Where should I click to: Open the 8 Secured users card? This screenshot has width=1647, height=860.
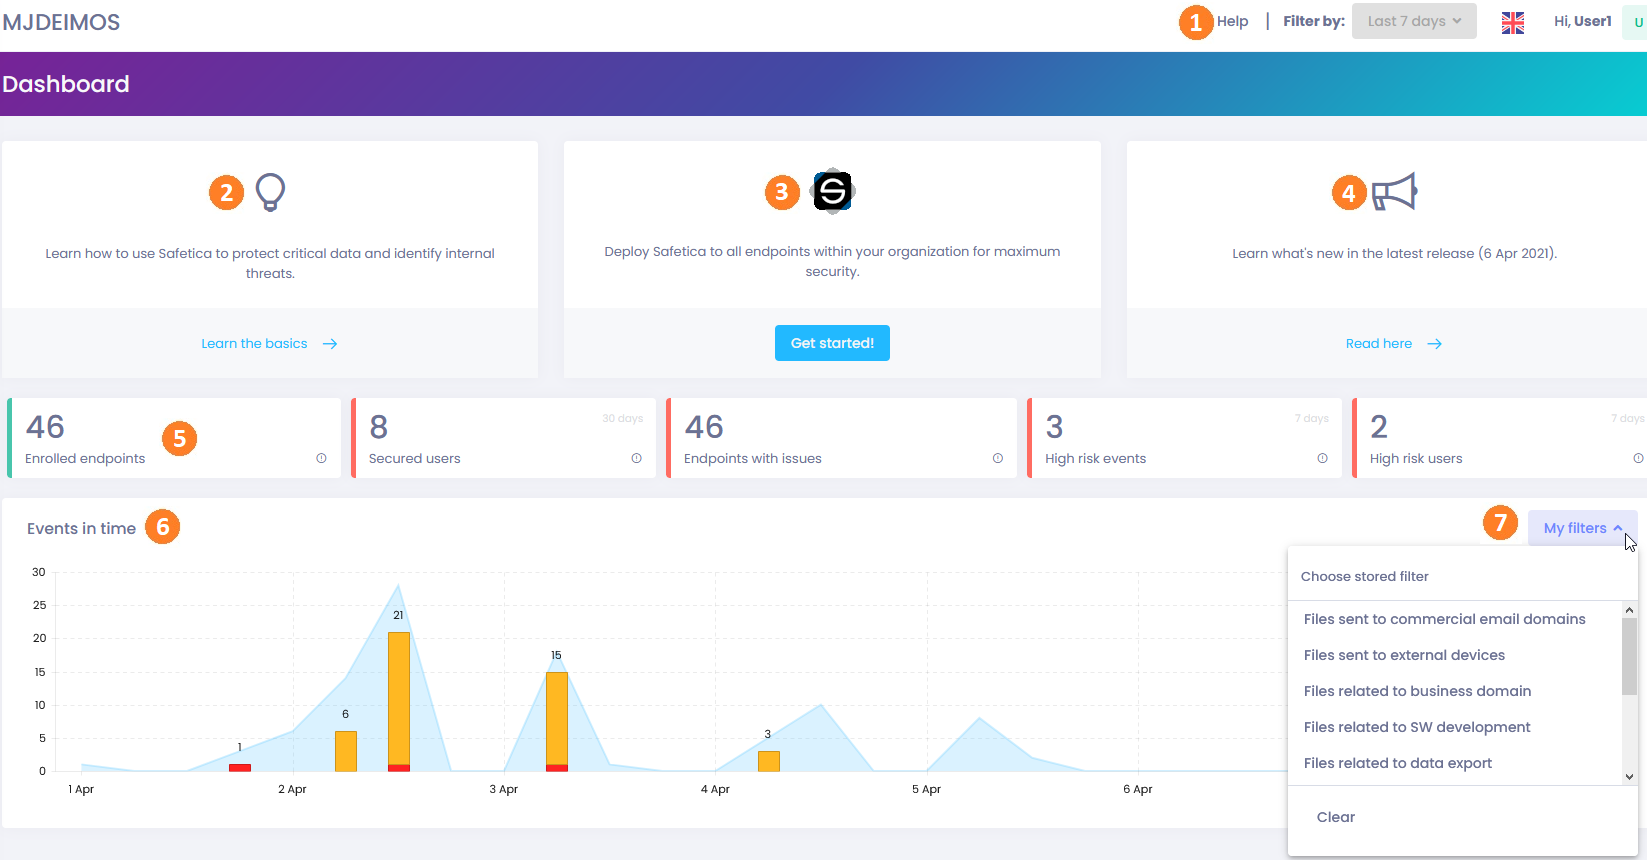[x=504, y=438]
